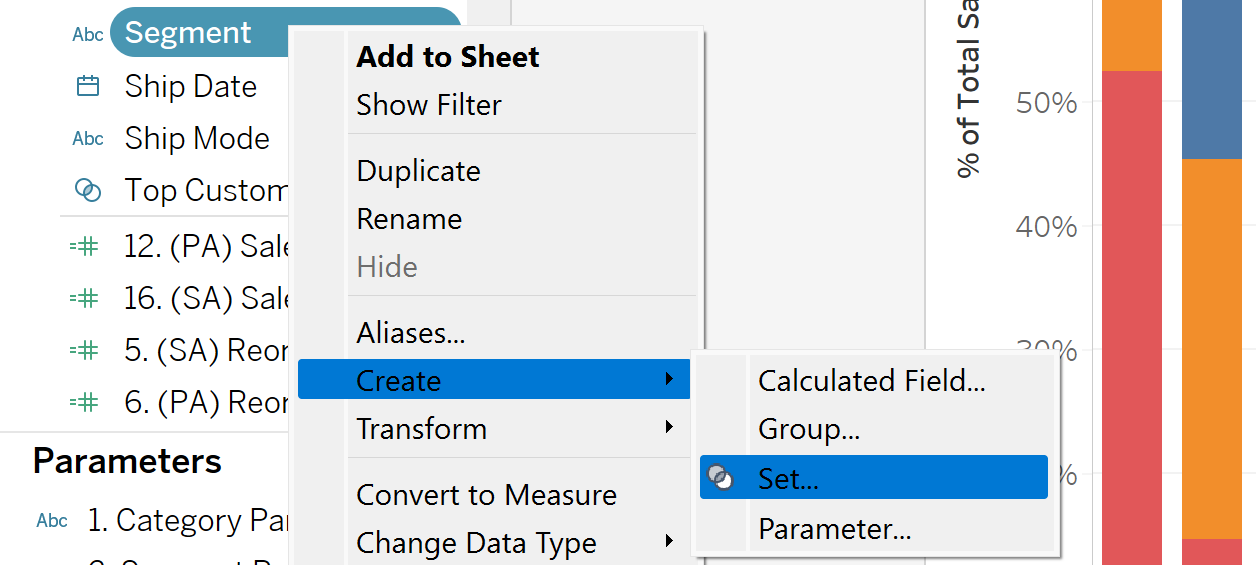Viewport: 1256px width, 565px height.
Task: Click the calculation icon beside 16. (SA) Sales
Action: pyautogui.click(x=84, y=298)
